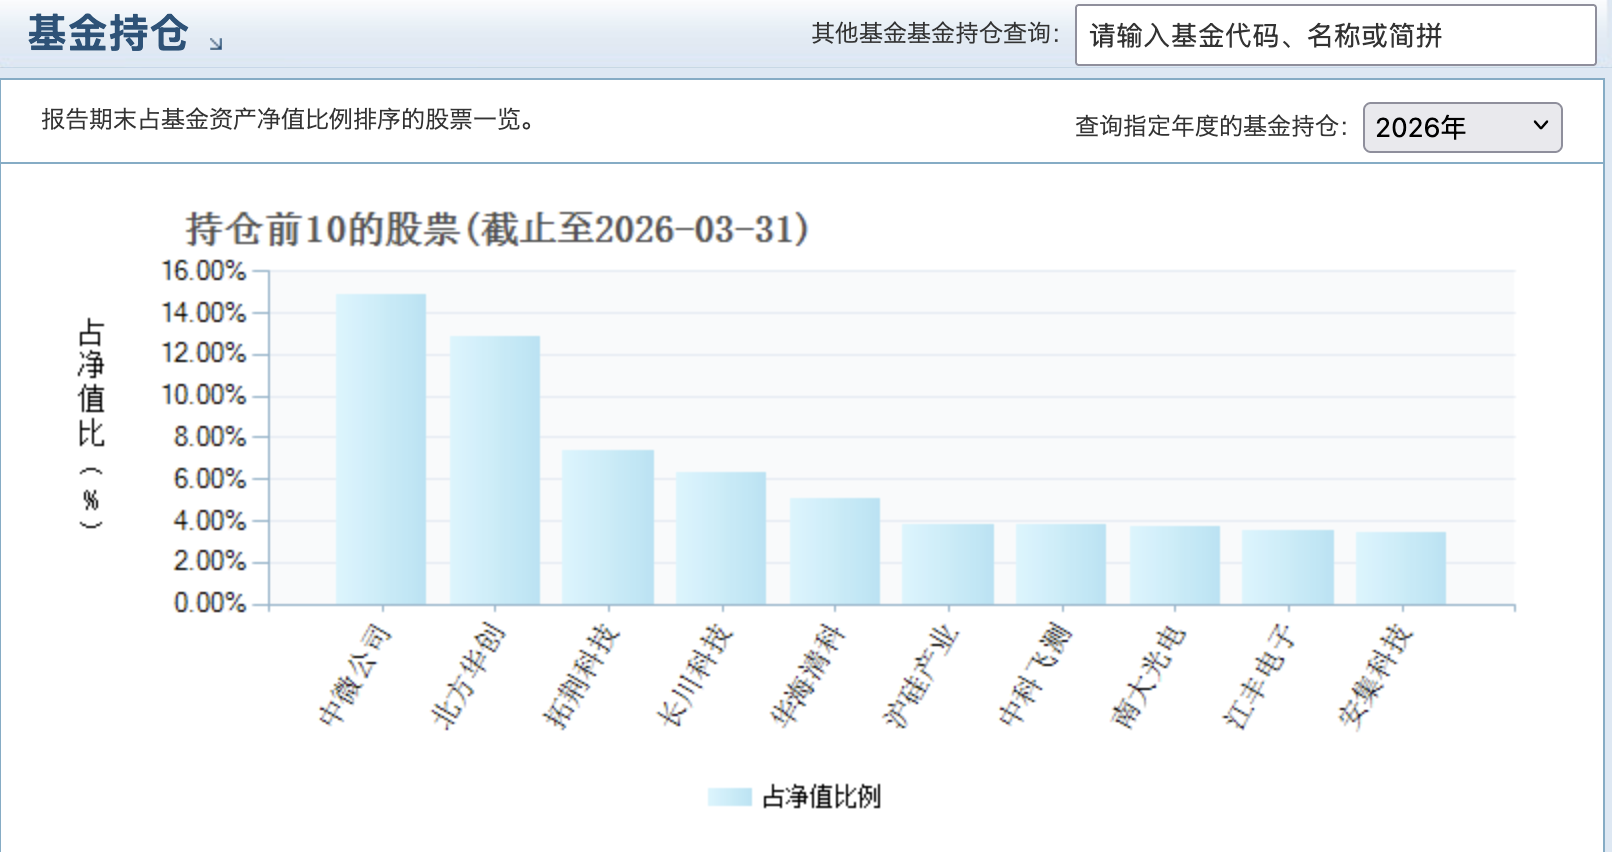
Task: Click the 沪硅产业 axis label
Action: tap(921, 676)
